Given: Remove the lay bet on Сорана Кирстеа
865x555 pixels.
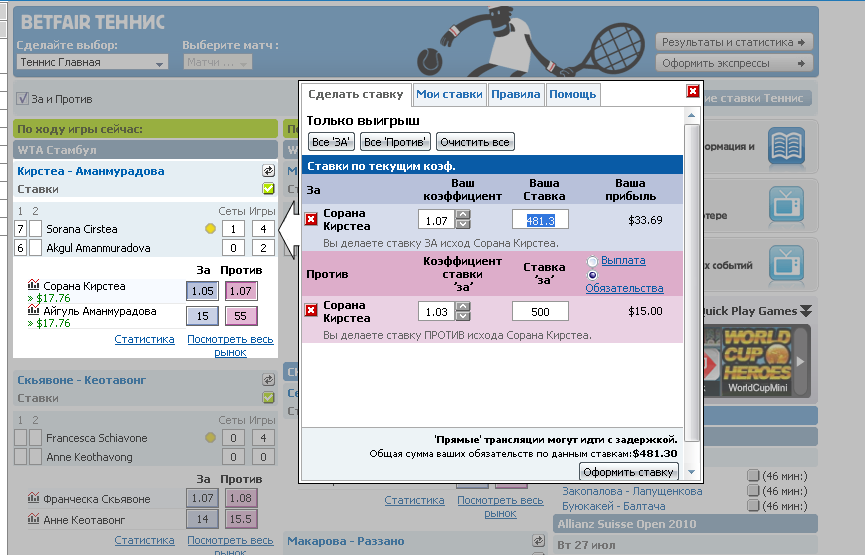Looking at the screenshot, I should click(x=311, y=311).
